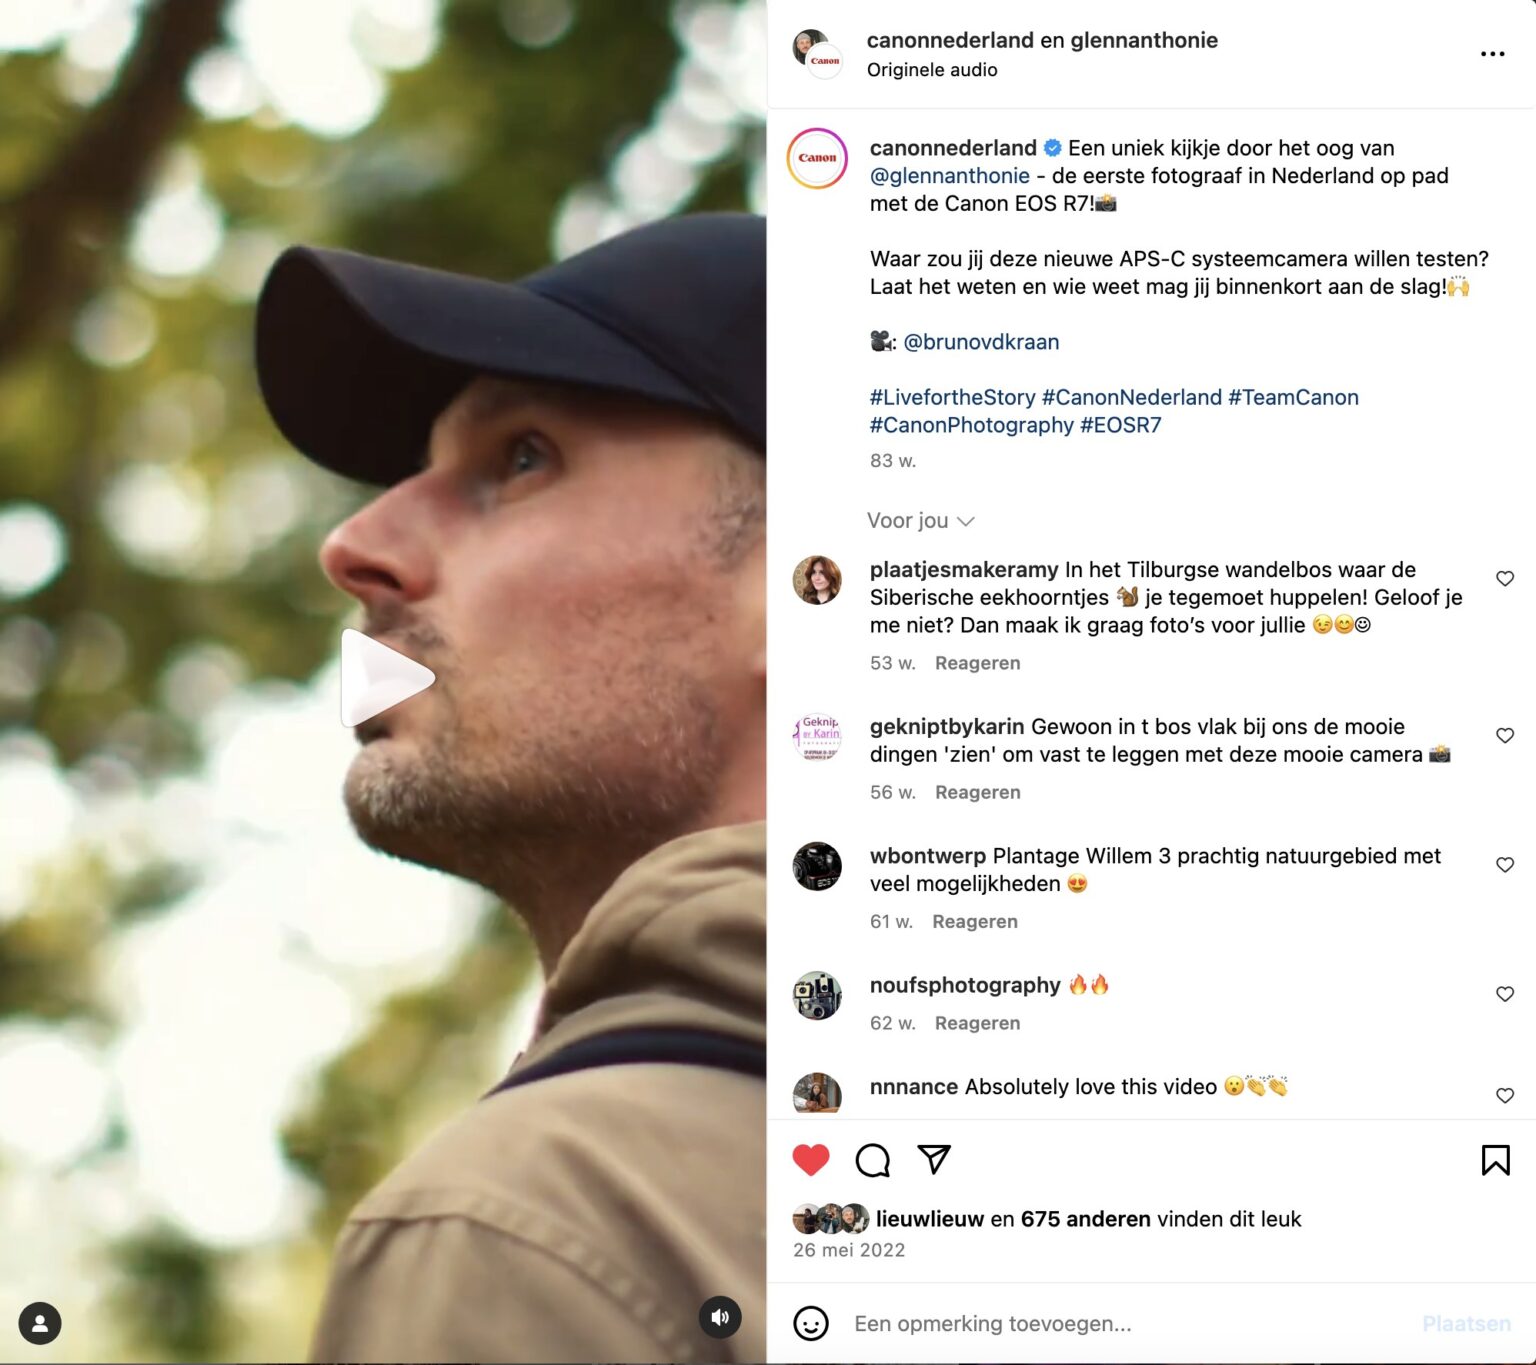Like the noufsphotography comment

[x=1504, y=993]
